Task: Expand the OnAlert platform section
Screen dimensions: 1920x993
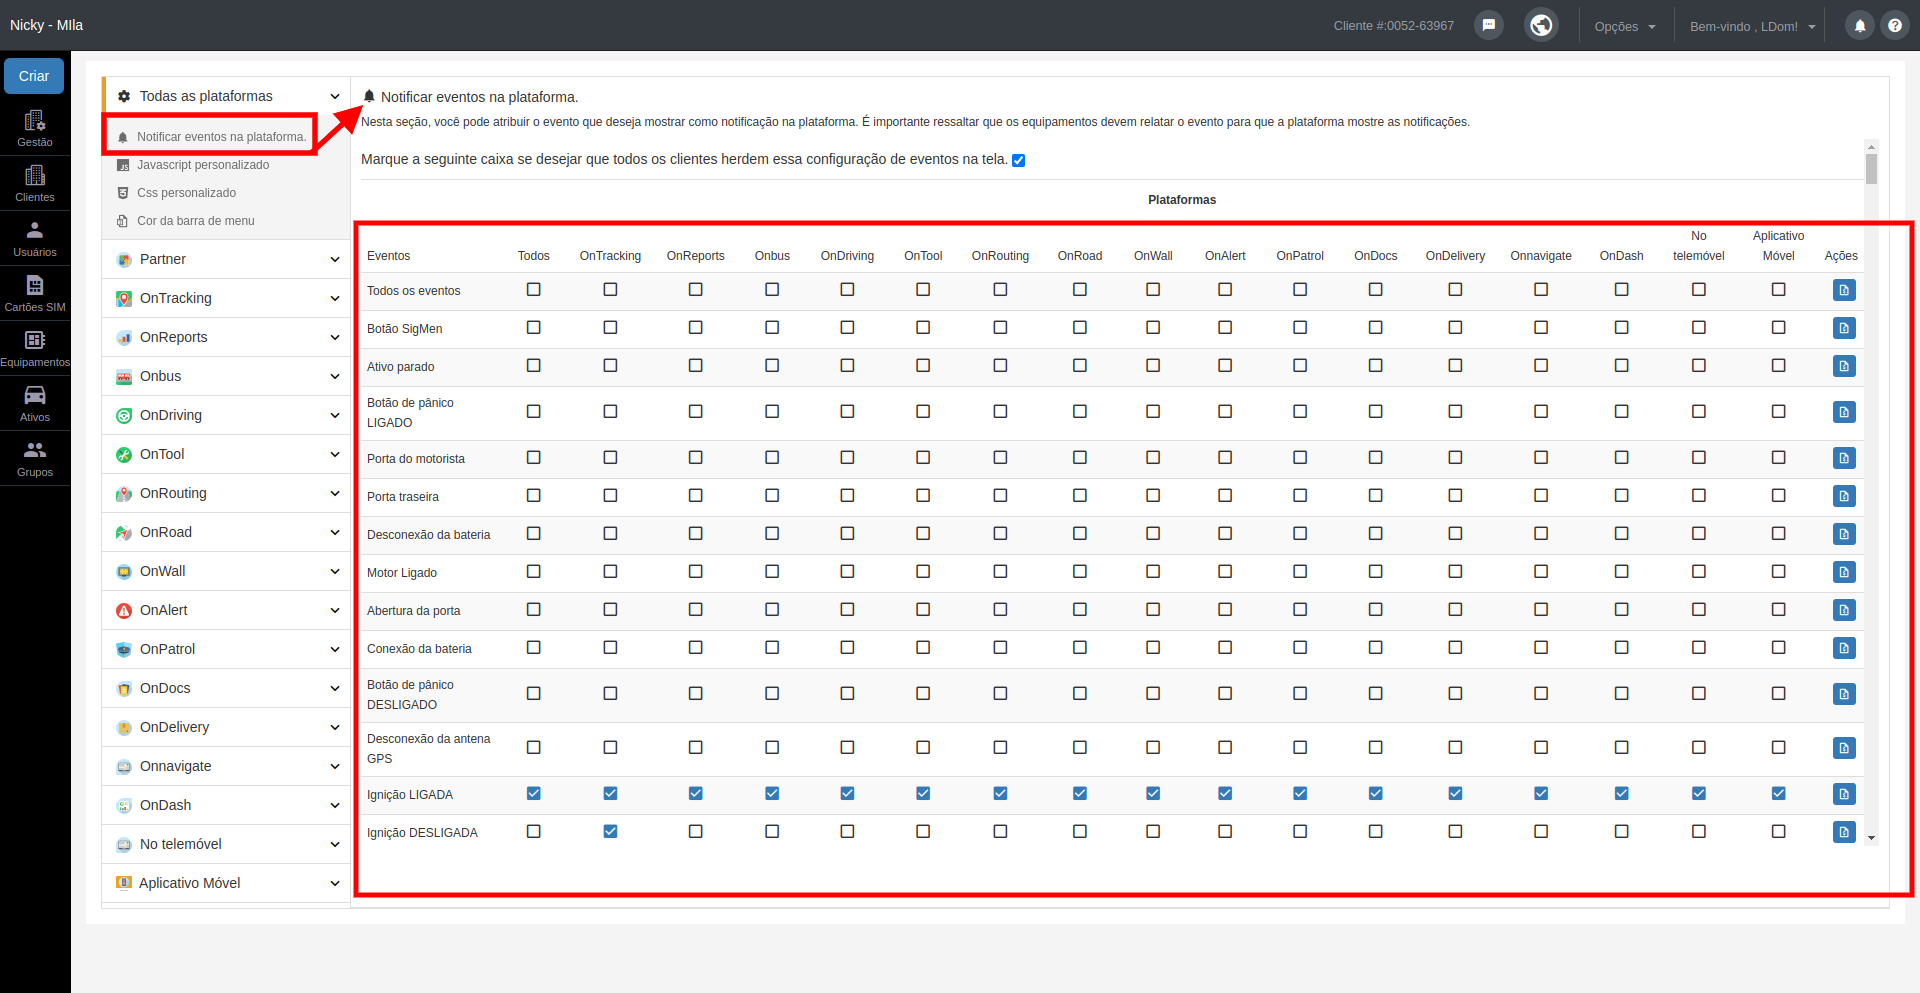Action: click(226, 610)
